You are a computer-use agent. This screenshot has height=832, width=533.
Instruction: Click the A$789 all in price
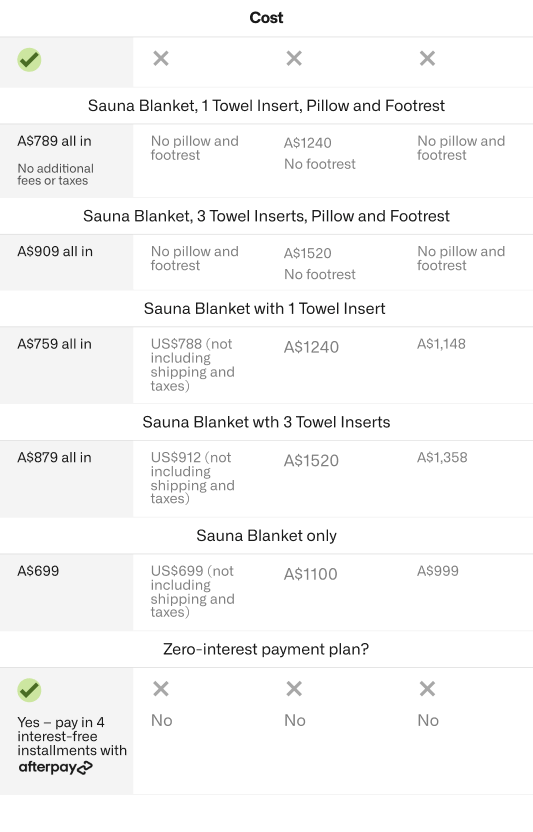tap(54, 141)
